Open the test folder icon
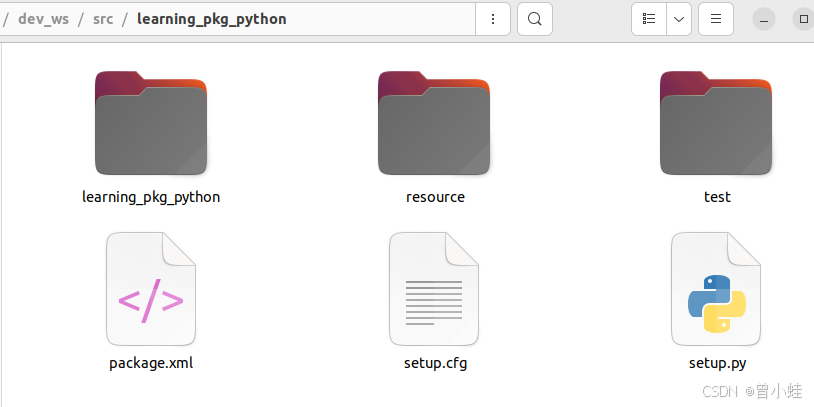The height and width of the screenshot is (407, 814). [x=716, y=123]
